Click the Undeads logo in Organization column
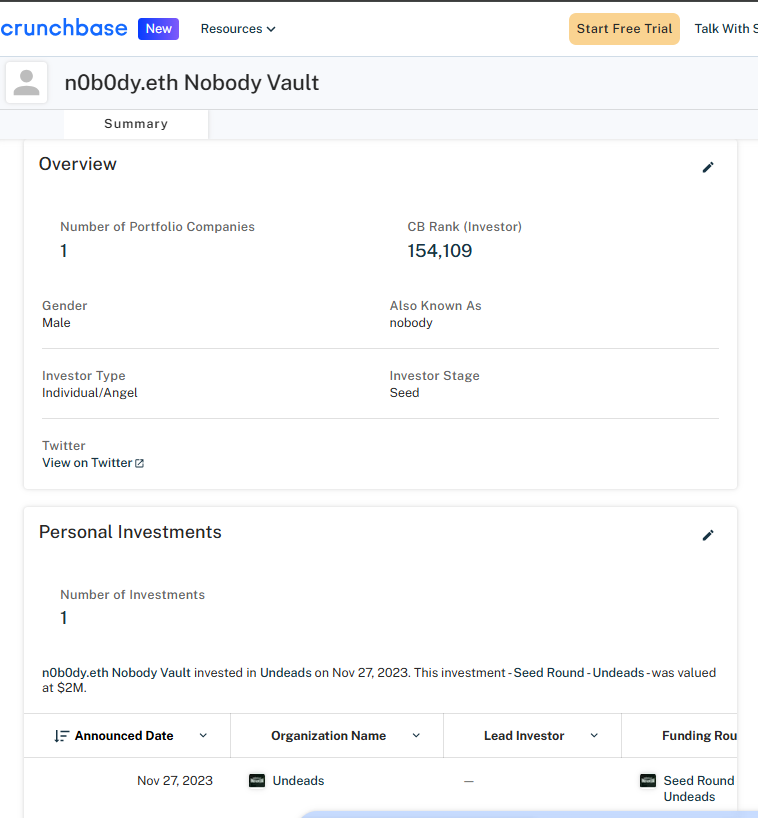 tap(257, 781)
